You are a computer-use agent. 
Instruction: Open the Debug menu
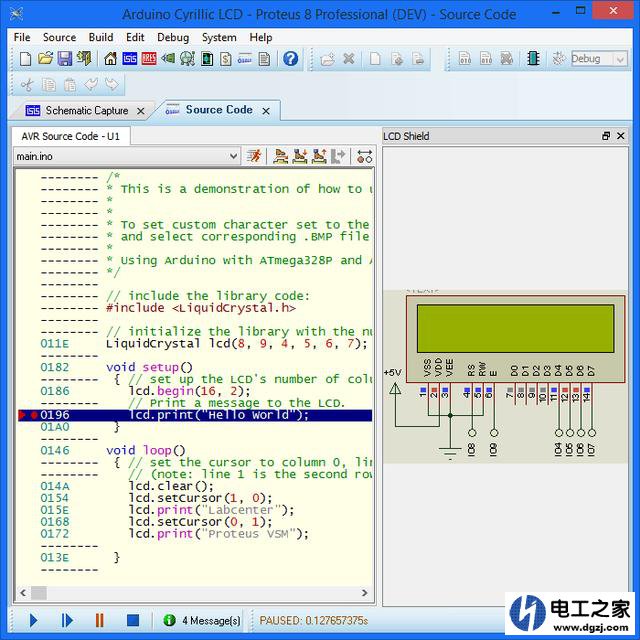[173, 38]
